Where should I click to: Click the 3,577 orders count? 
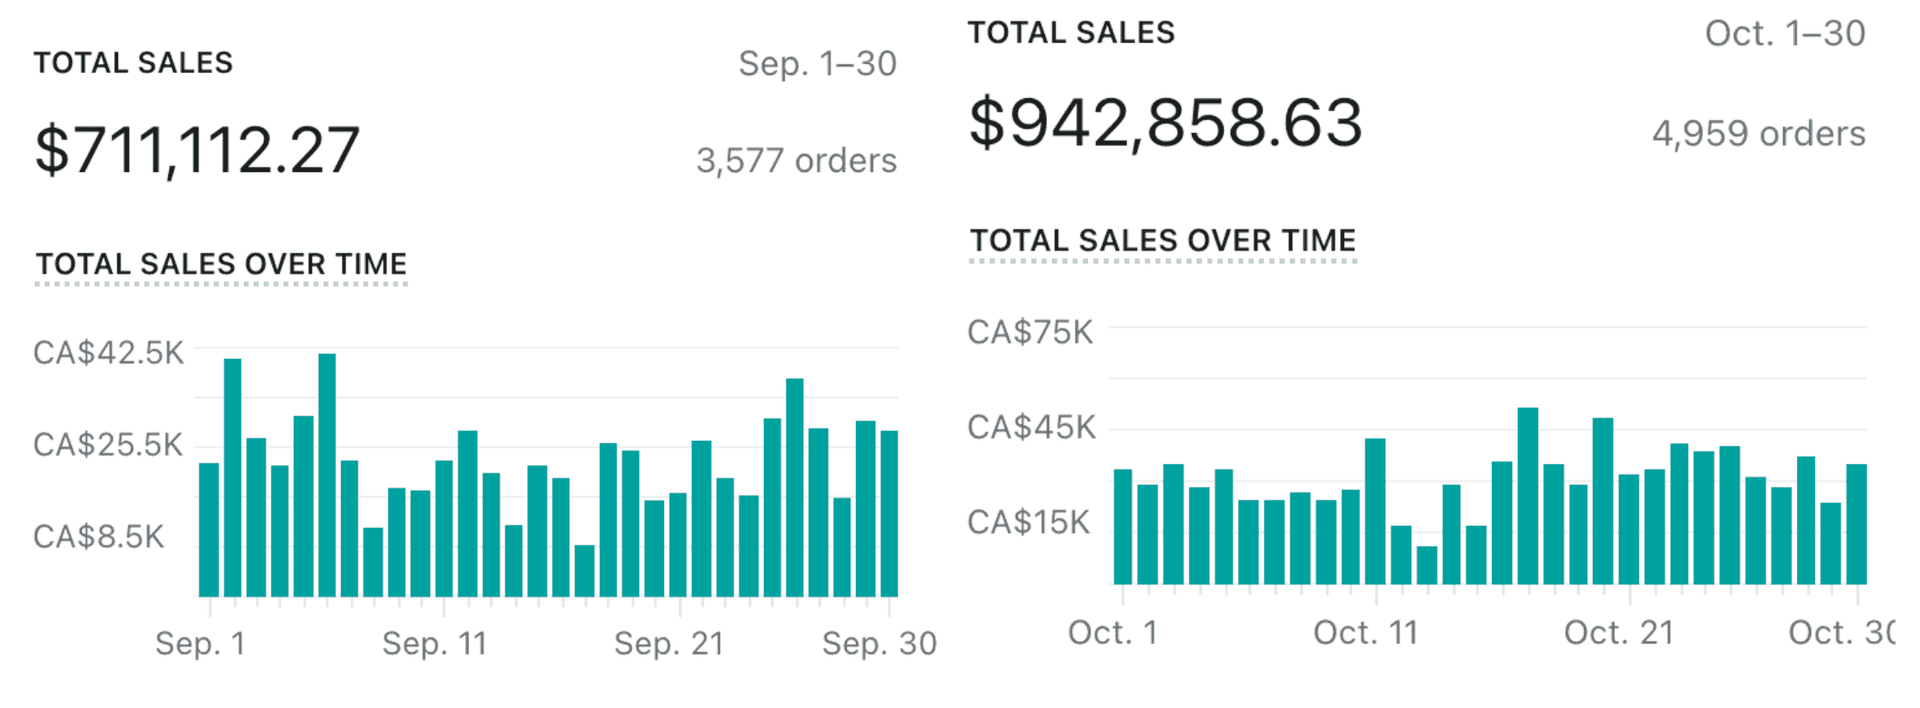click(x=796, y=161)
